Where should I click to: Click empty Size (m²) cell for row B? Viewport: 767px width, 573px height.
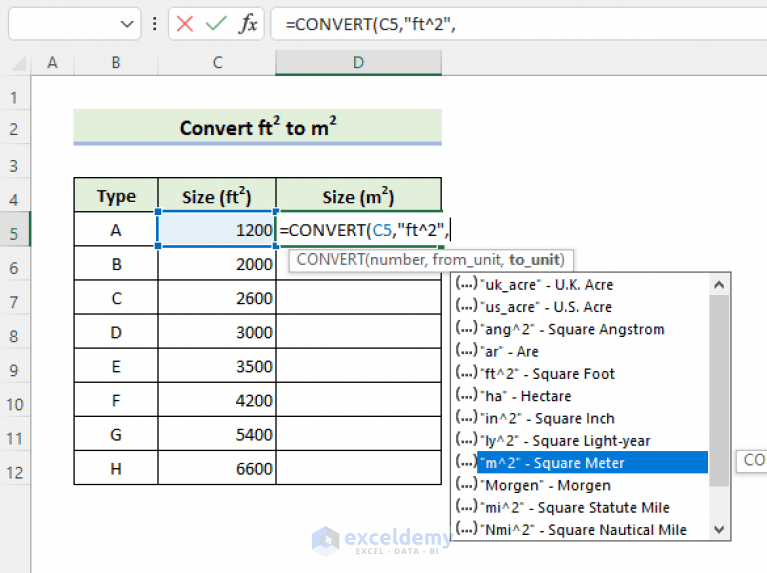tap(359, 264)
